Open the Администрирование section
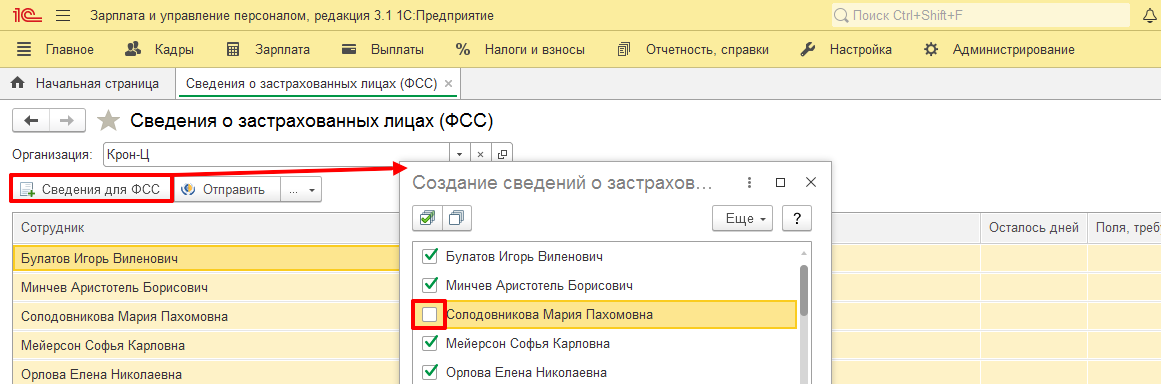Viewport: 1161px width, 384px height. [999, 50]
